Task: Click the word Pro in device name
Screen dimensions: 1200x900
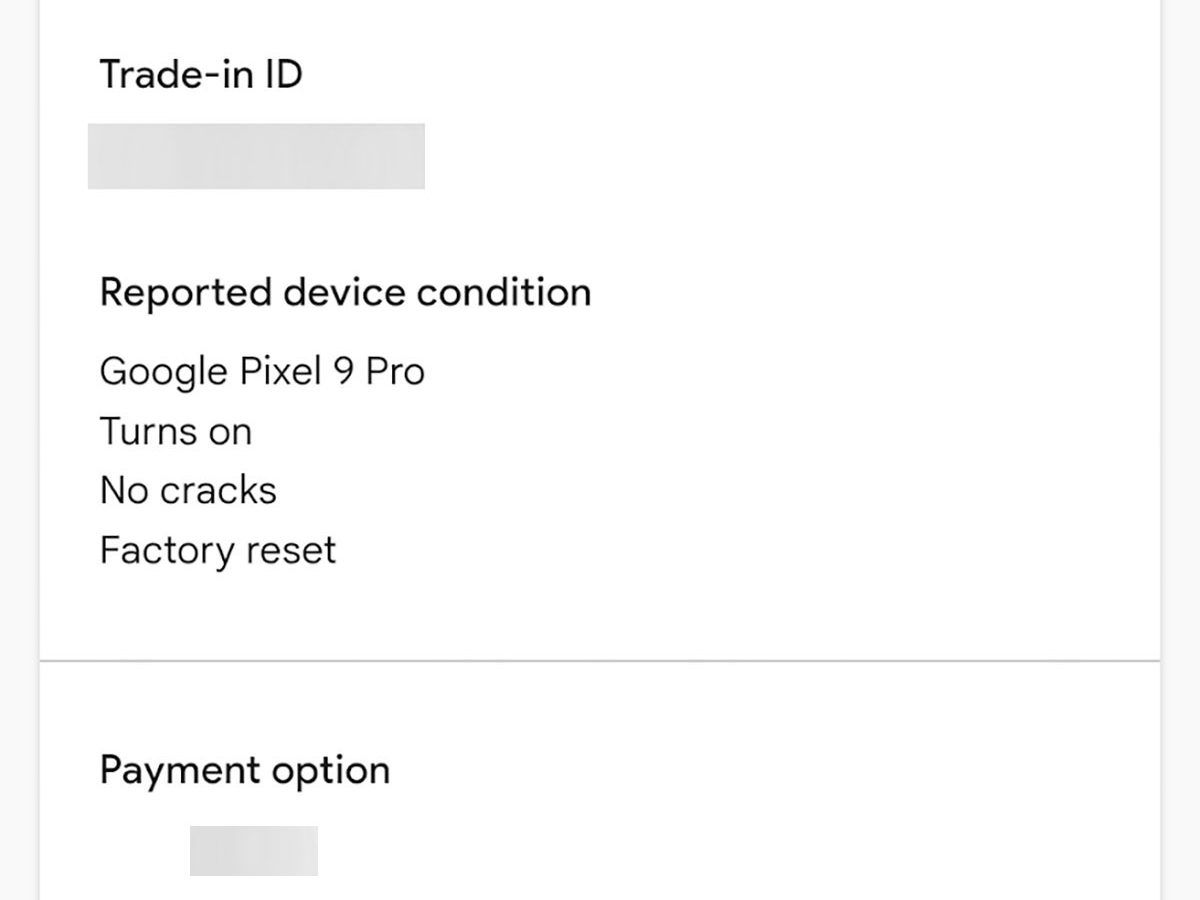Action: 395,372
